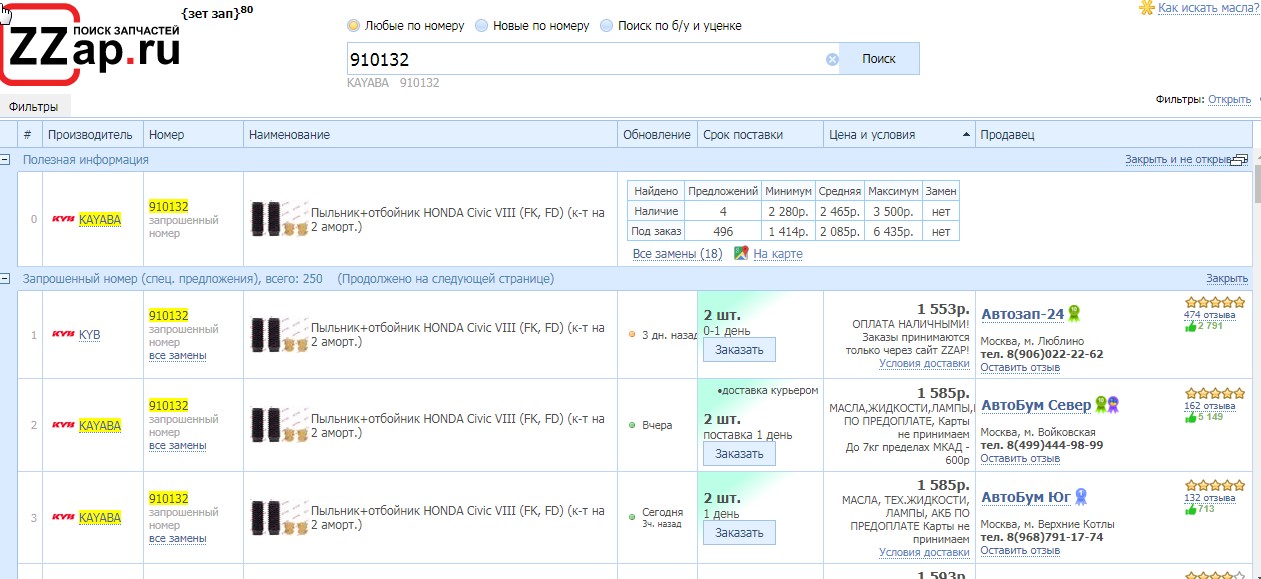The image size is (1261, 579).
Task: Open product photo in the Автозап-24 row
Action: (x=279, y=335)
